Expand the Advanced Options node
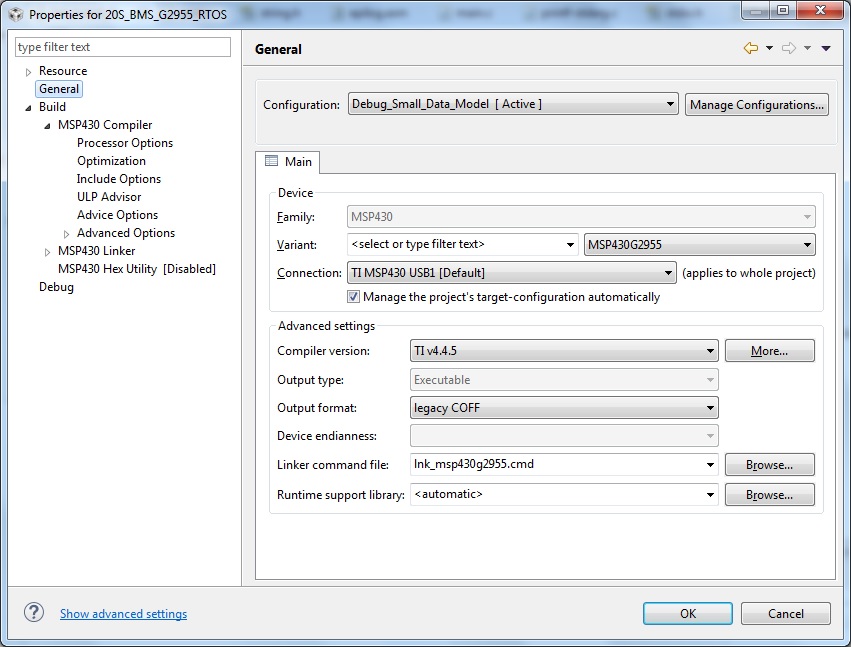Image resolution: width=851 pixels, height=647 pixels. [x=66, y=234]
